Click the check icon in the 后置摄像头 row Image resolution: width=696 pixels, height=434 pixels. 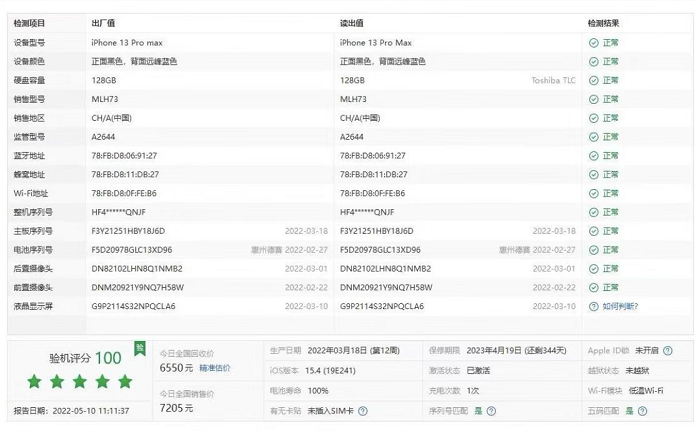pos(593,269)
